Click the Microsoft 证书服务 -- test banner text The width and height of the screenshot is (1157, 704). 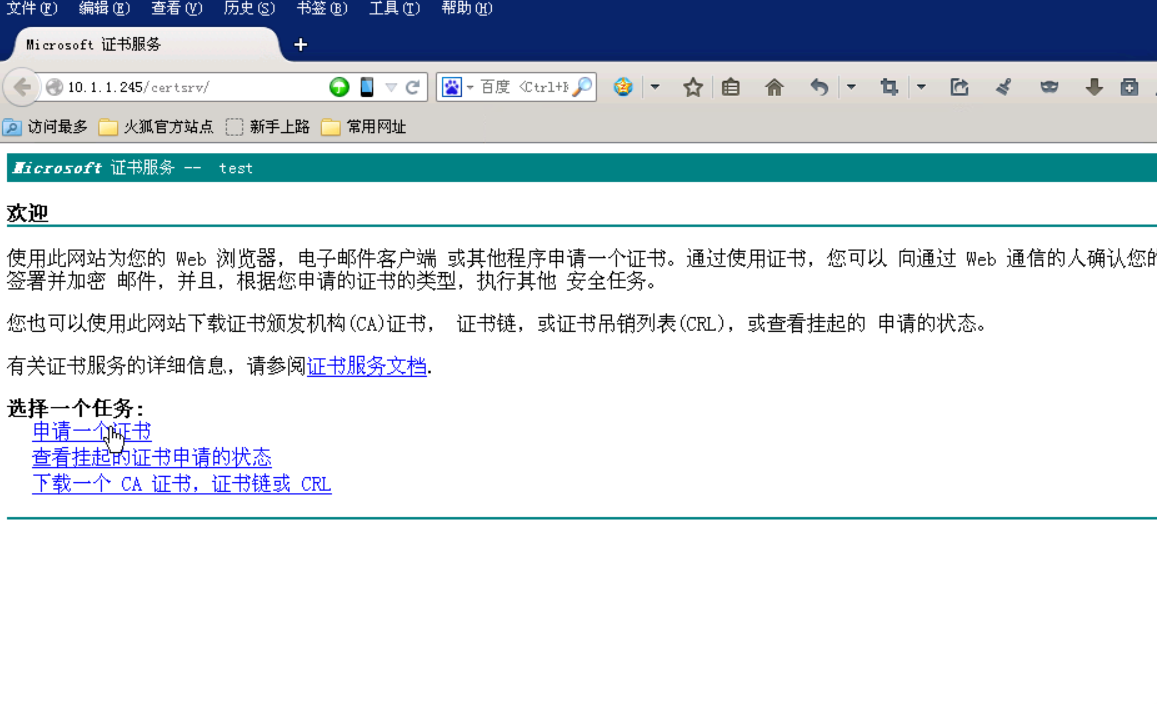(x=133, y=168)
